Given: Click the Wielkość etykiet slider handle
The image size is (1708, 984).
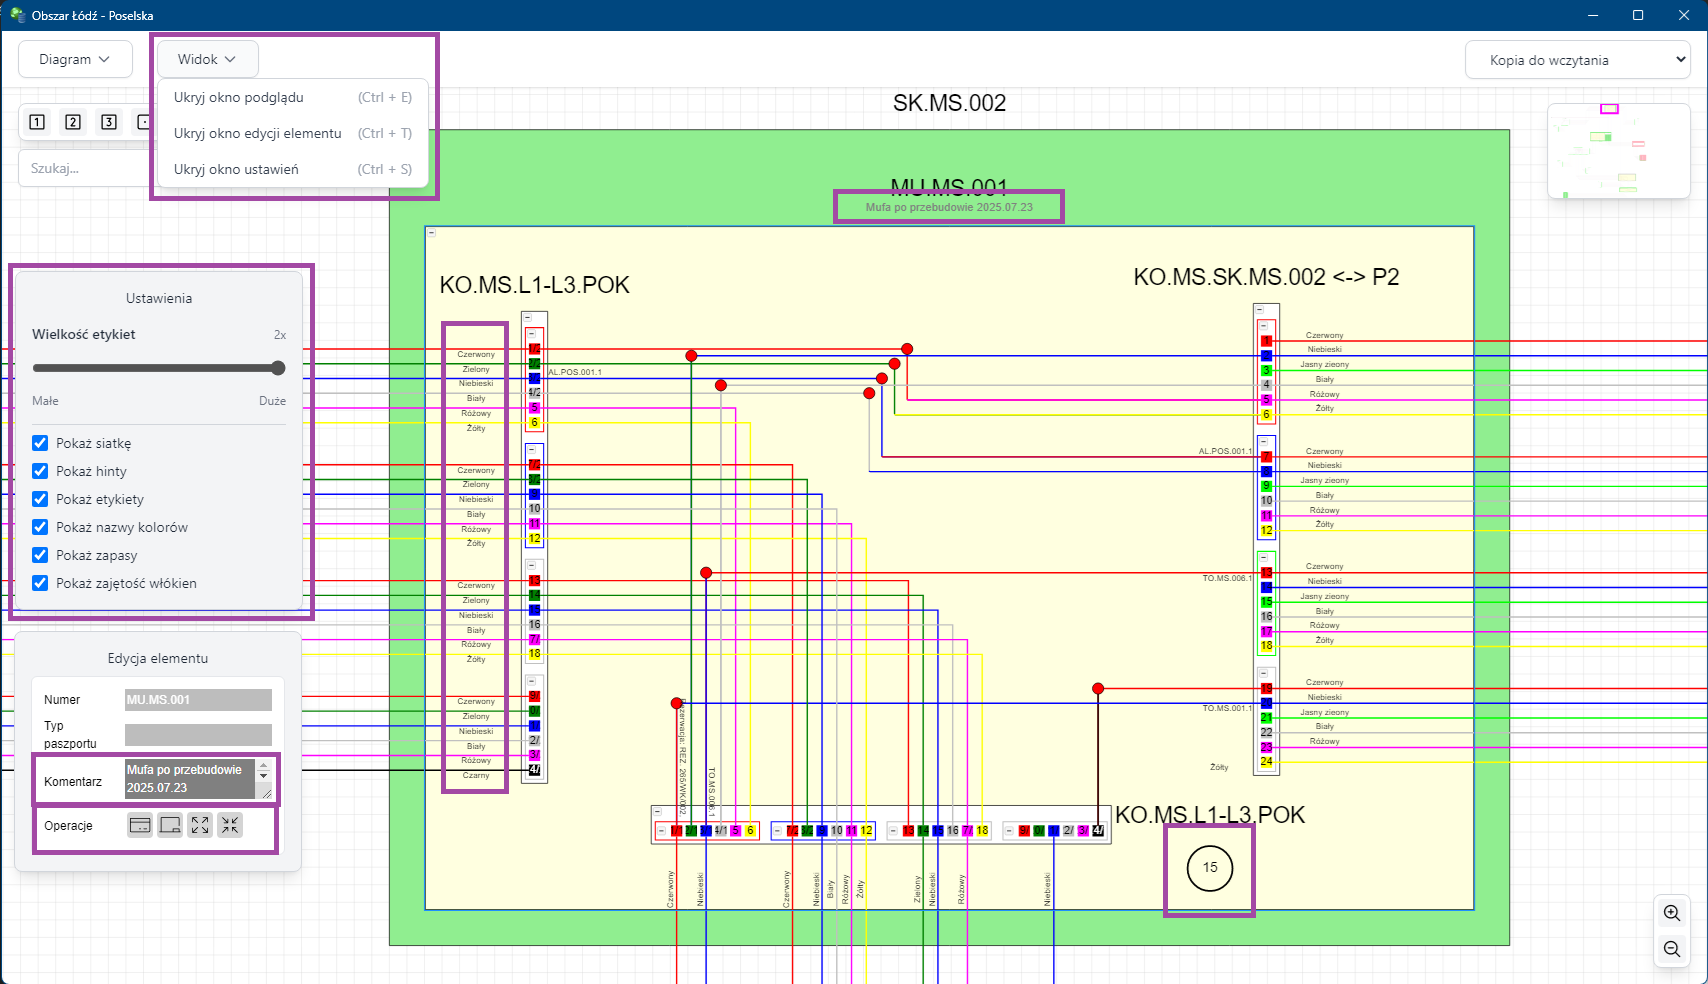Looking at the screenshot, I should tap(278, 368).
